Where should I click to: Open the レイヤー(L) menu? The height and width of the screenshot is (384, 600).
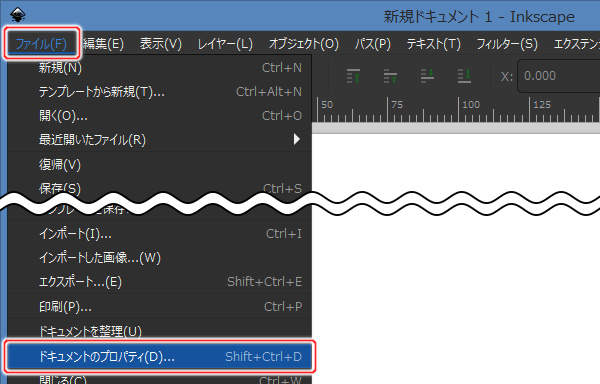pos(225,44)
